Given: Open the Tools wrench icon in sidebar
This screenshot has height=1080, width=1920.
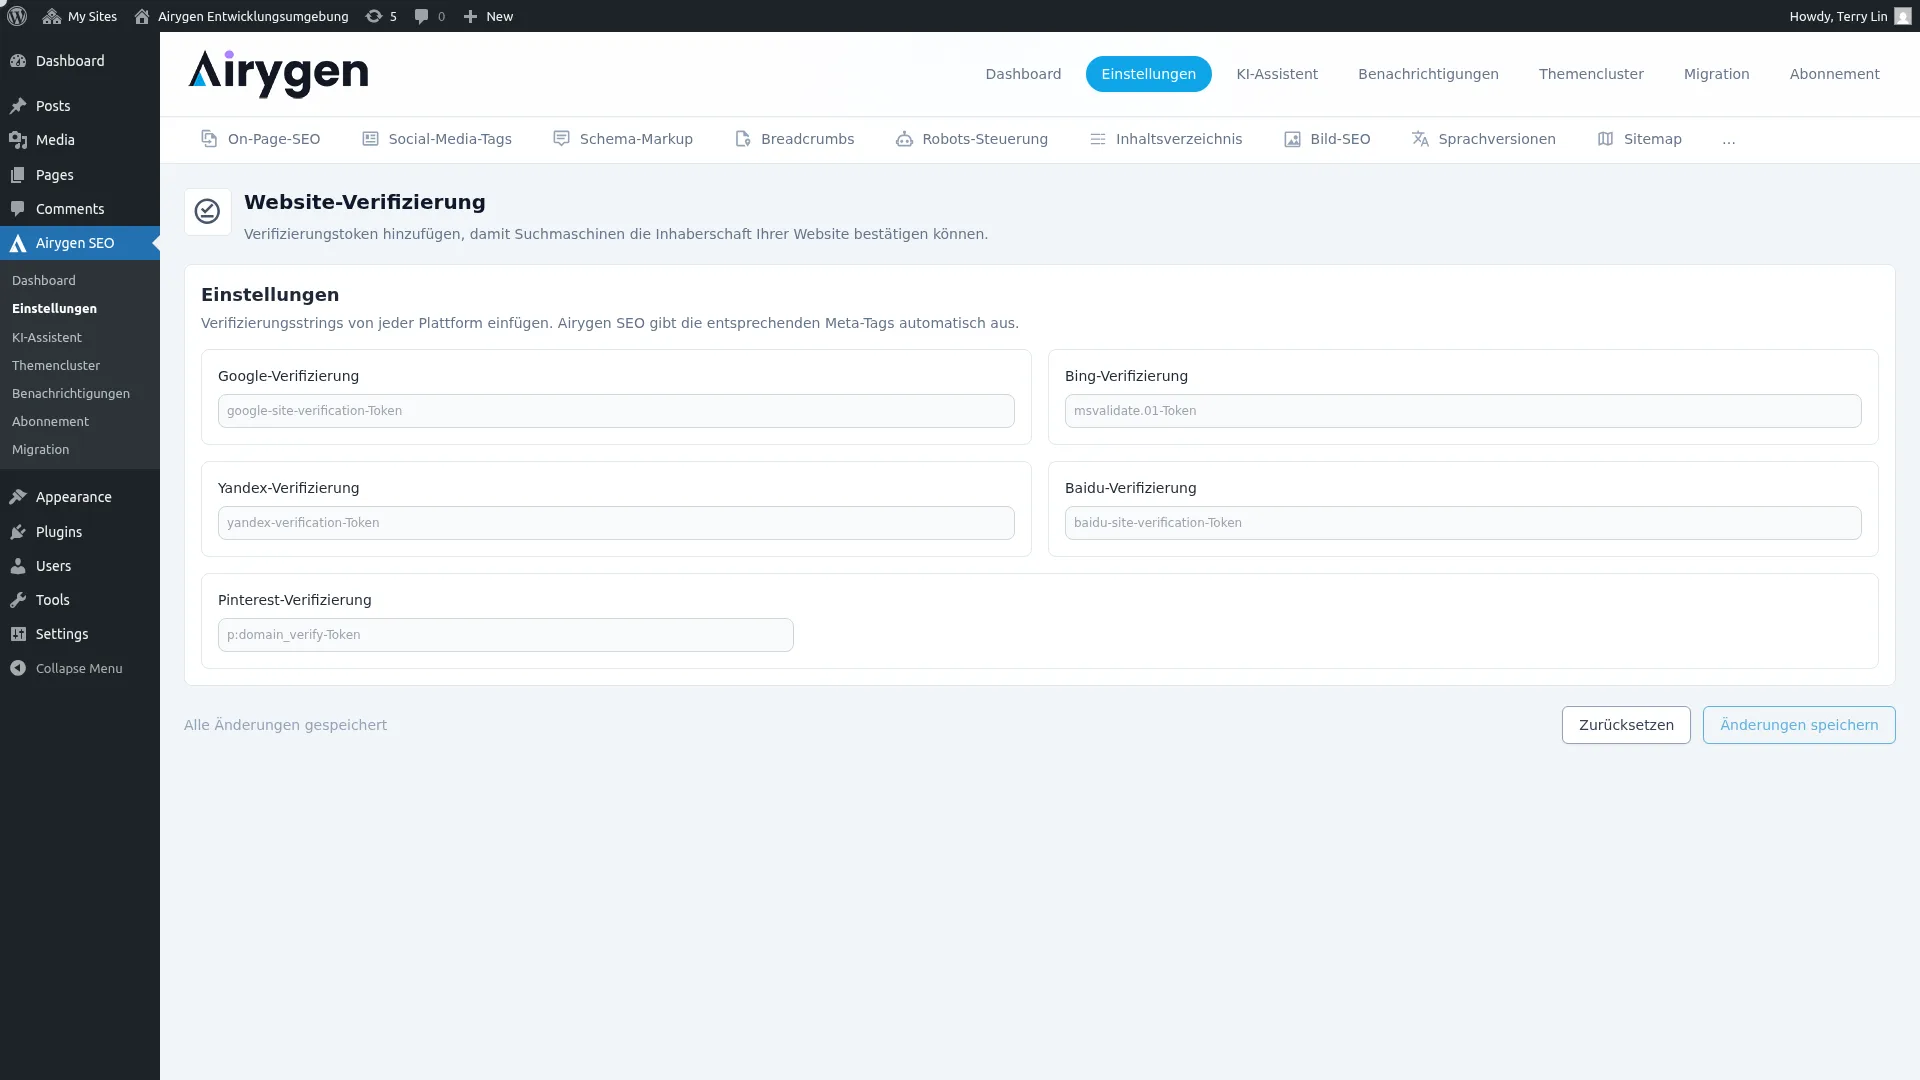Looking at the screenshot, I should [x=18, y=600].
